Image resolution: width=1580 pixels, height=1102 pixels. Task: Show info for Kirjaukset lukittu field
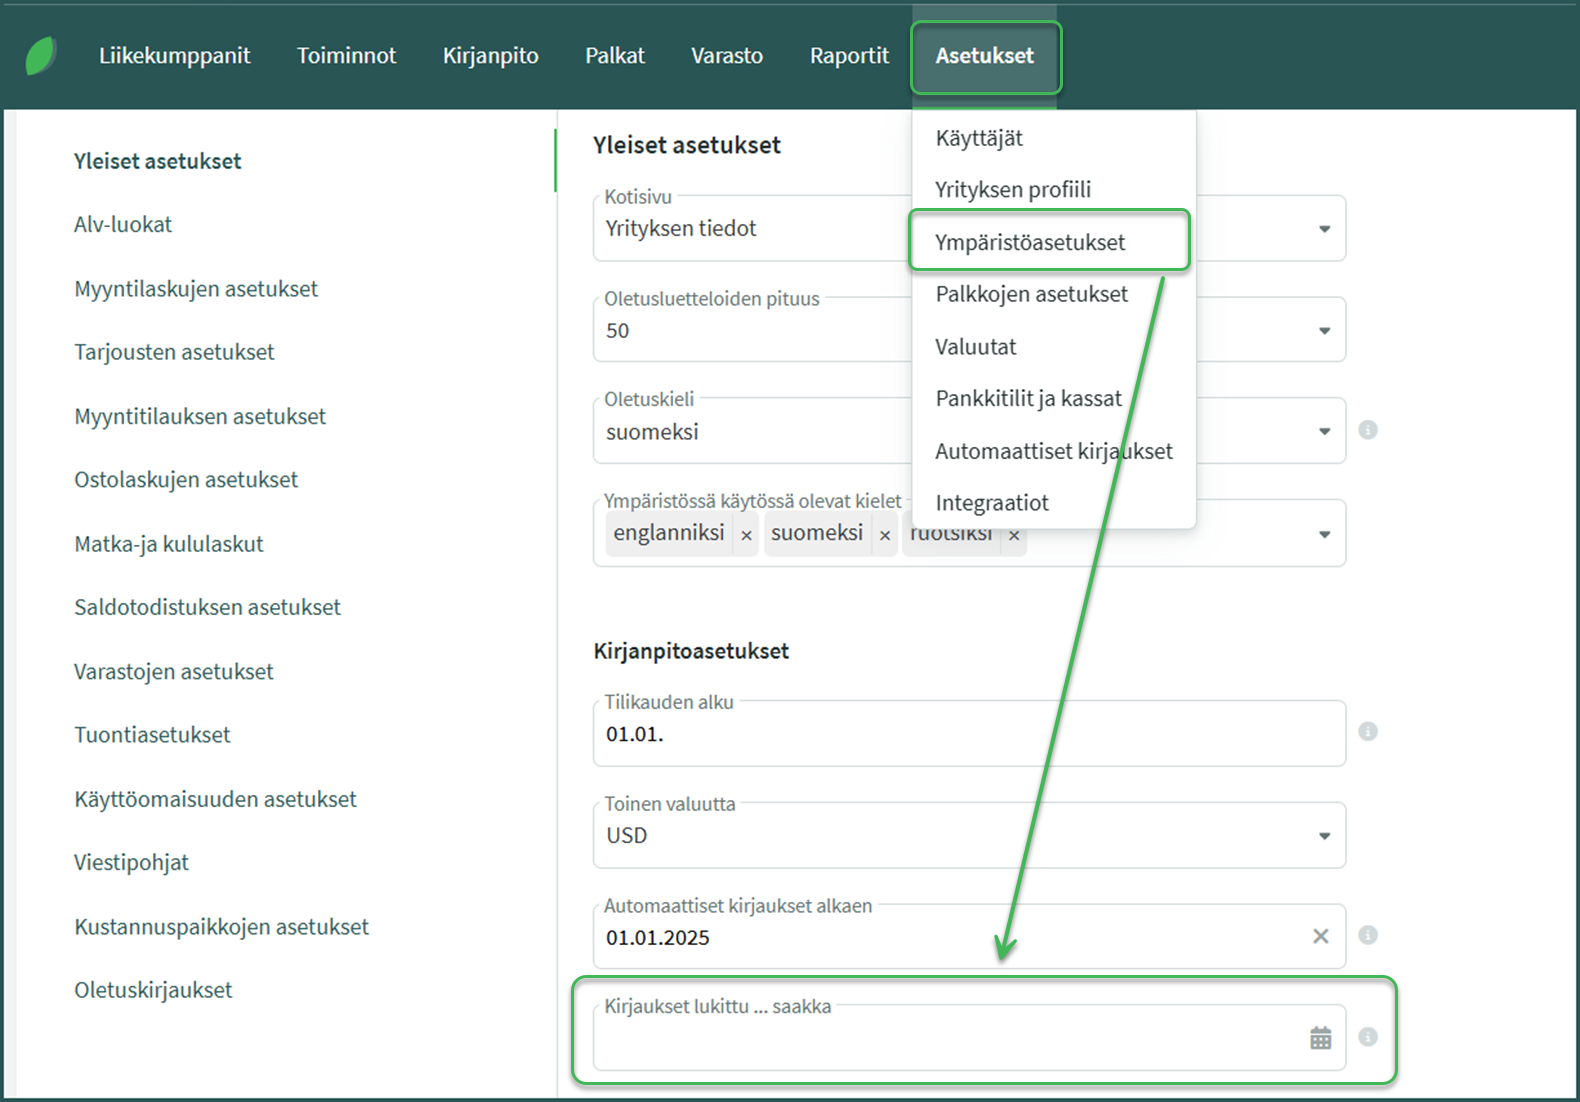point(1368,1037)
